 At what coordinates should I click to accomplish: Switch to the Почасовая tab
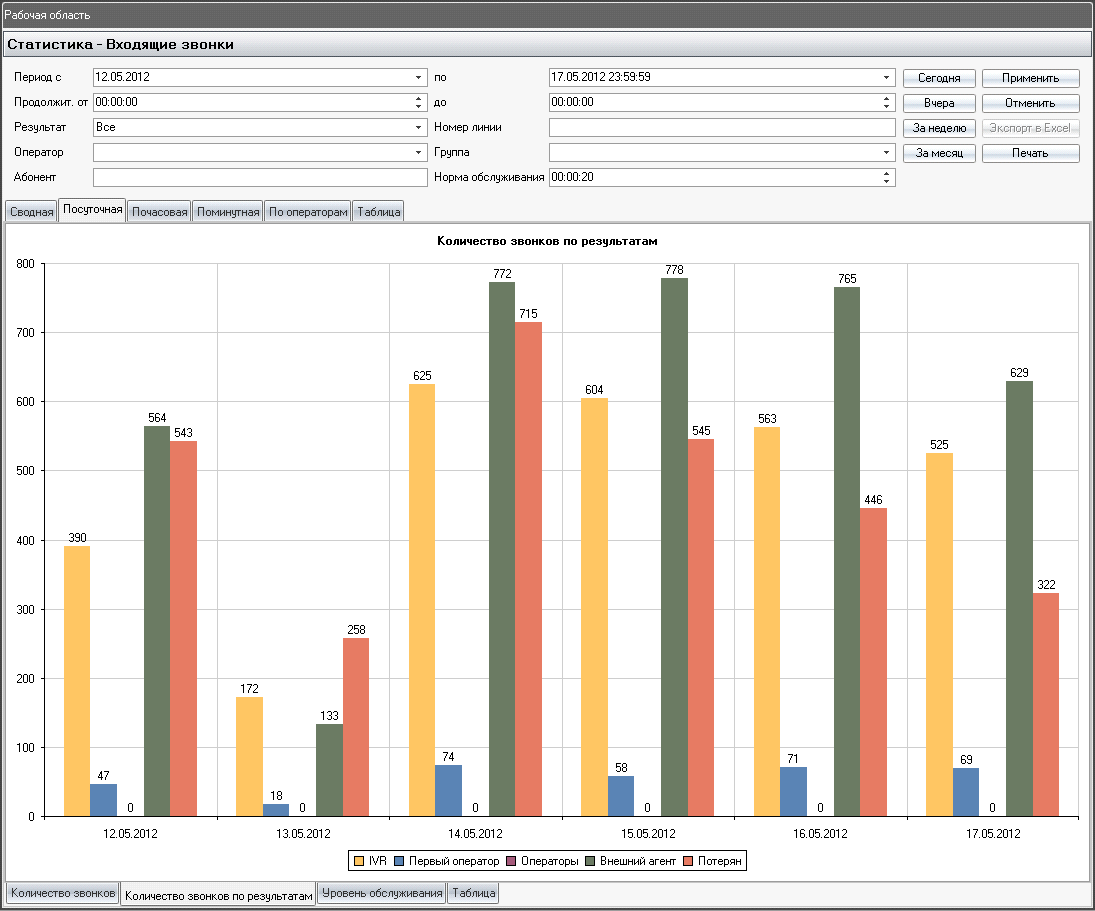click(160, 212)
